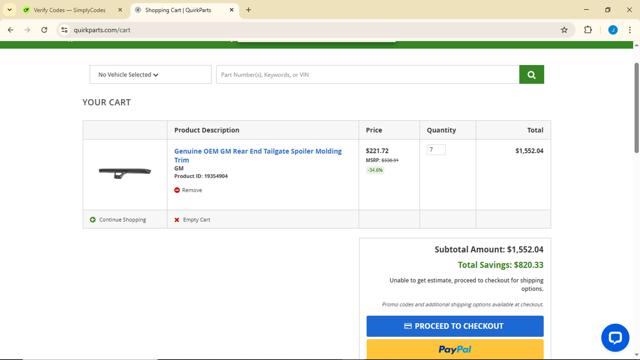Image resolution: width=640 pixels, height=360 pixels.
Task: Reload the page with the refresh icon
Action: pos(44,30)
